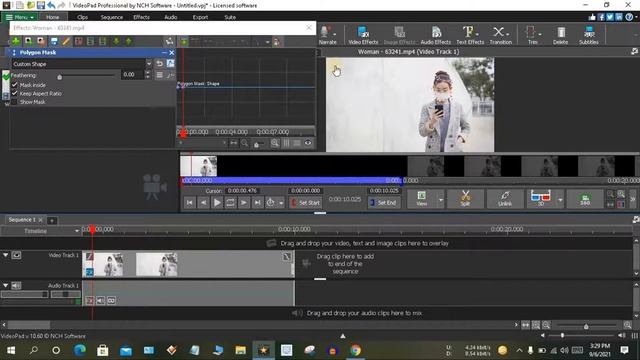Viewport: 640px width, 360px height.
Task: Adjust the volume slider at bottom right
Action: tap(562, 336)
